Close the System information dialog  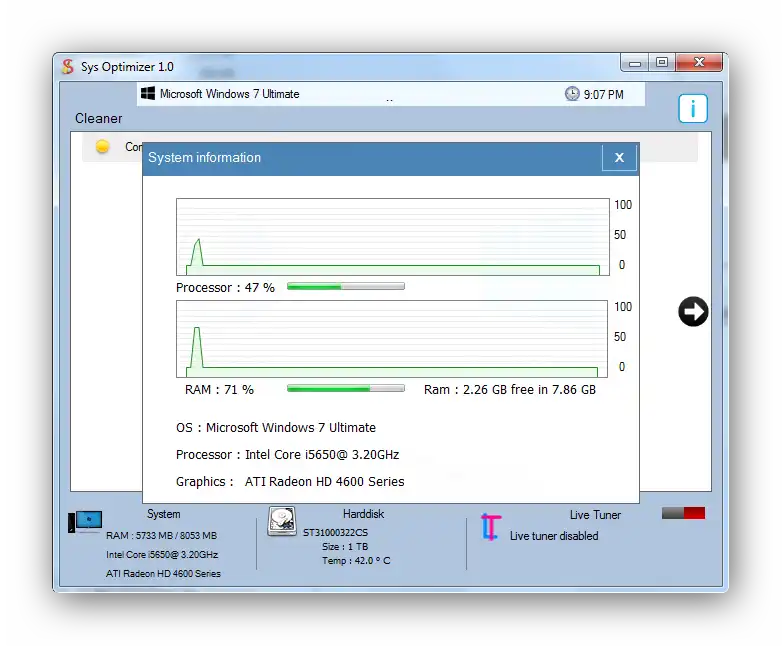click(619, 158)
